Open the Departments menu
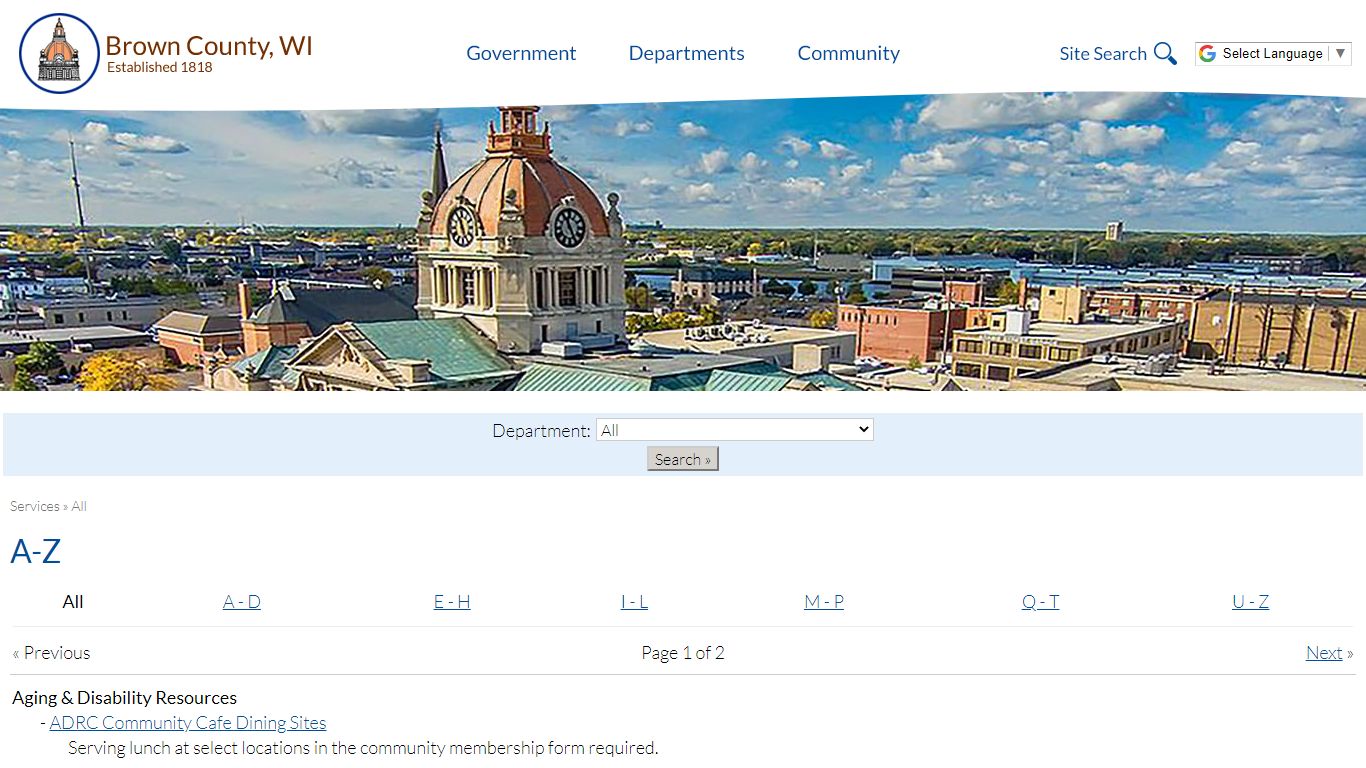The width and height of the screenshot is (1366, 768). coord(686,54)
